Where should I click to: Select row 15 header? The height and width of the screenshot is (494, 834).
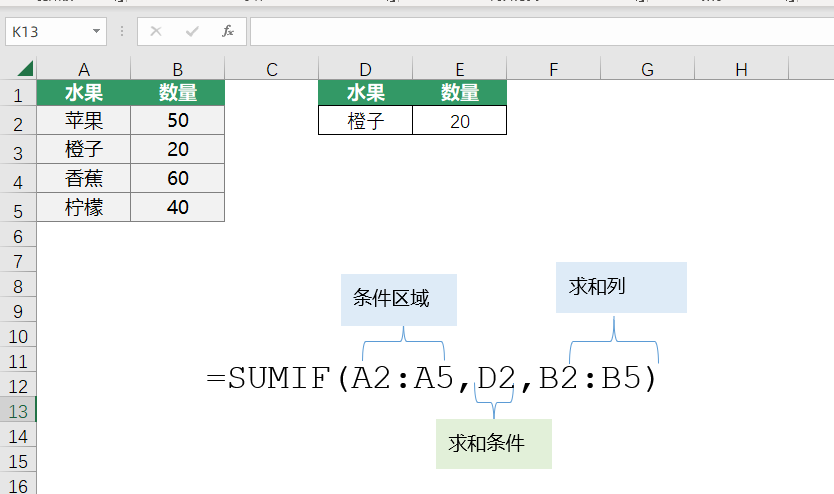(18, 461)
